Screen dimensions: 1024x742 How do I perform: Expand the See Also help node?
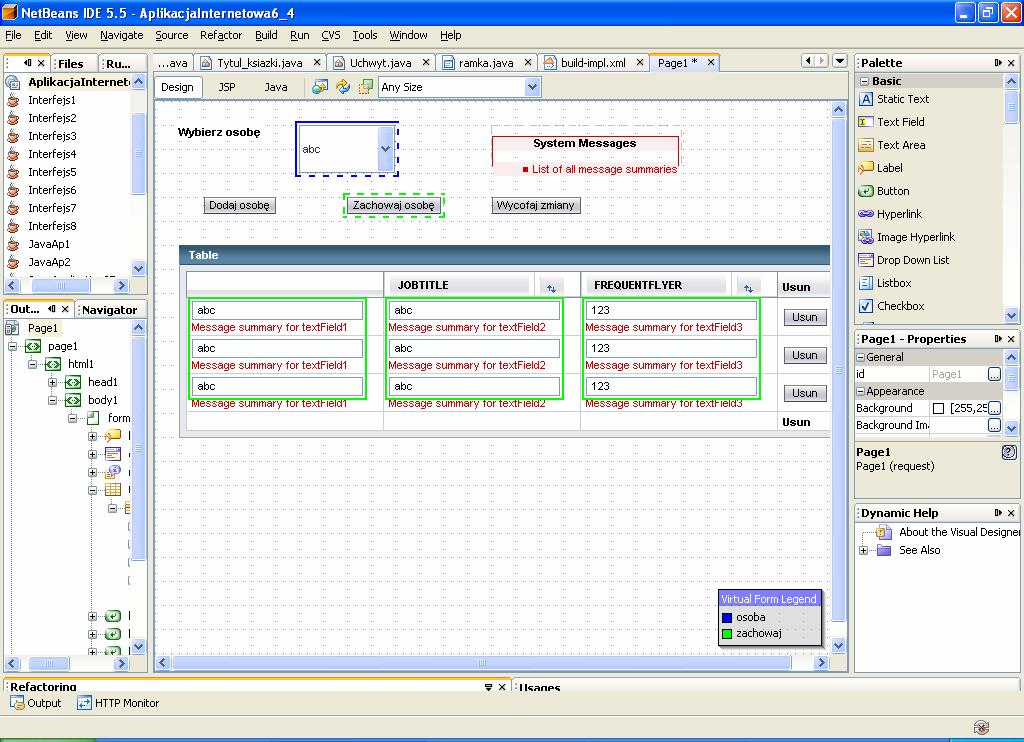click(x=863, y=550)
